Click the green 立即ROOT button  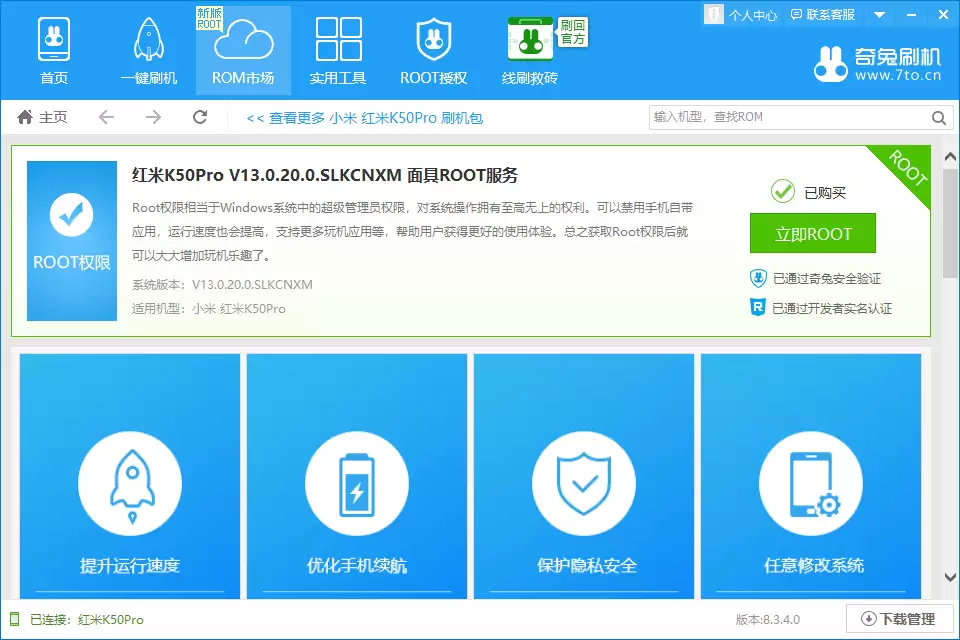[x=814, y=233]
